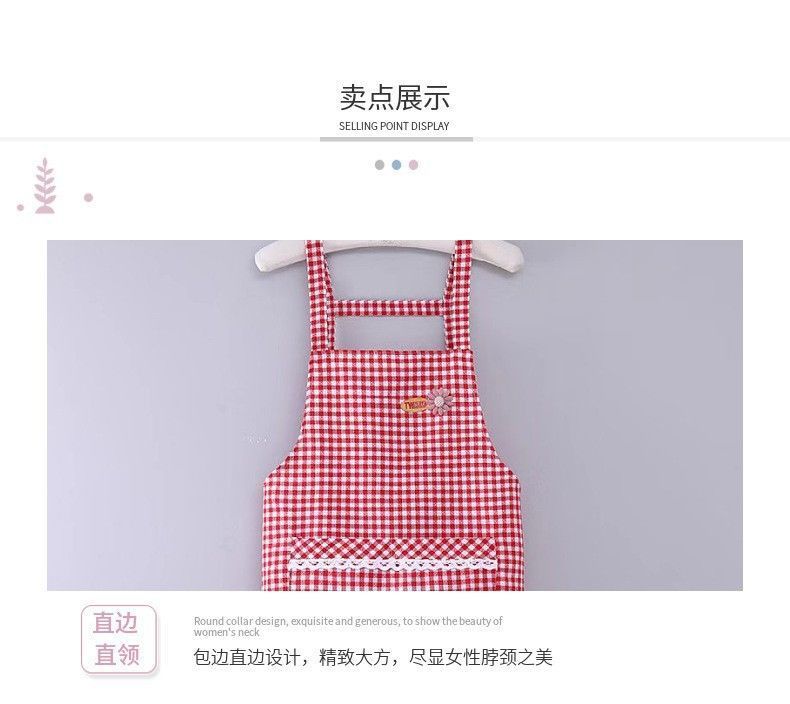Click the gray underline bar below subtitle

[397, 139]
